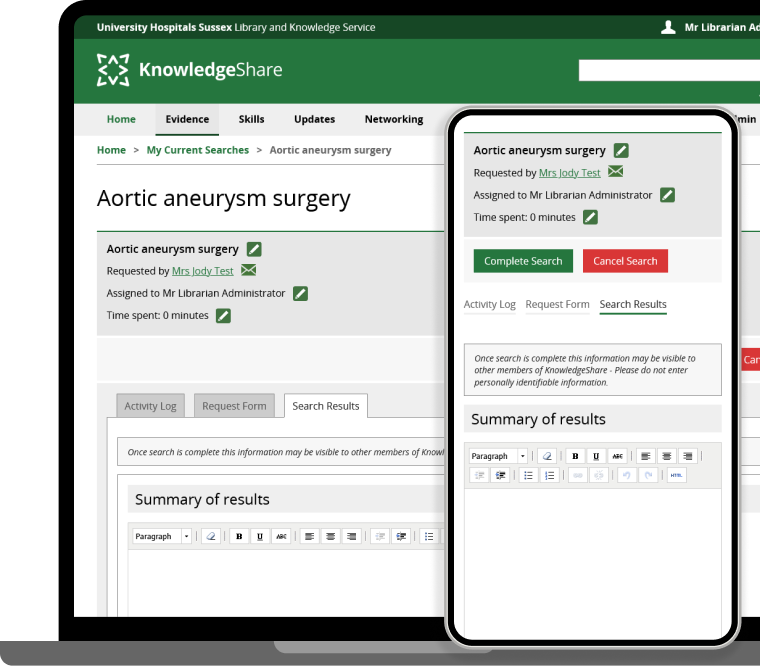This screenshot has width=760, height=666.
Task: Open Paragraph format dropdown in laptop editor
Action: (162, 537)
